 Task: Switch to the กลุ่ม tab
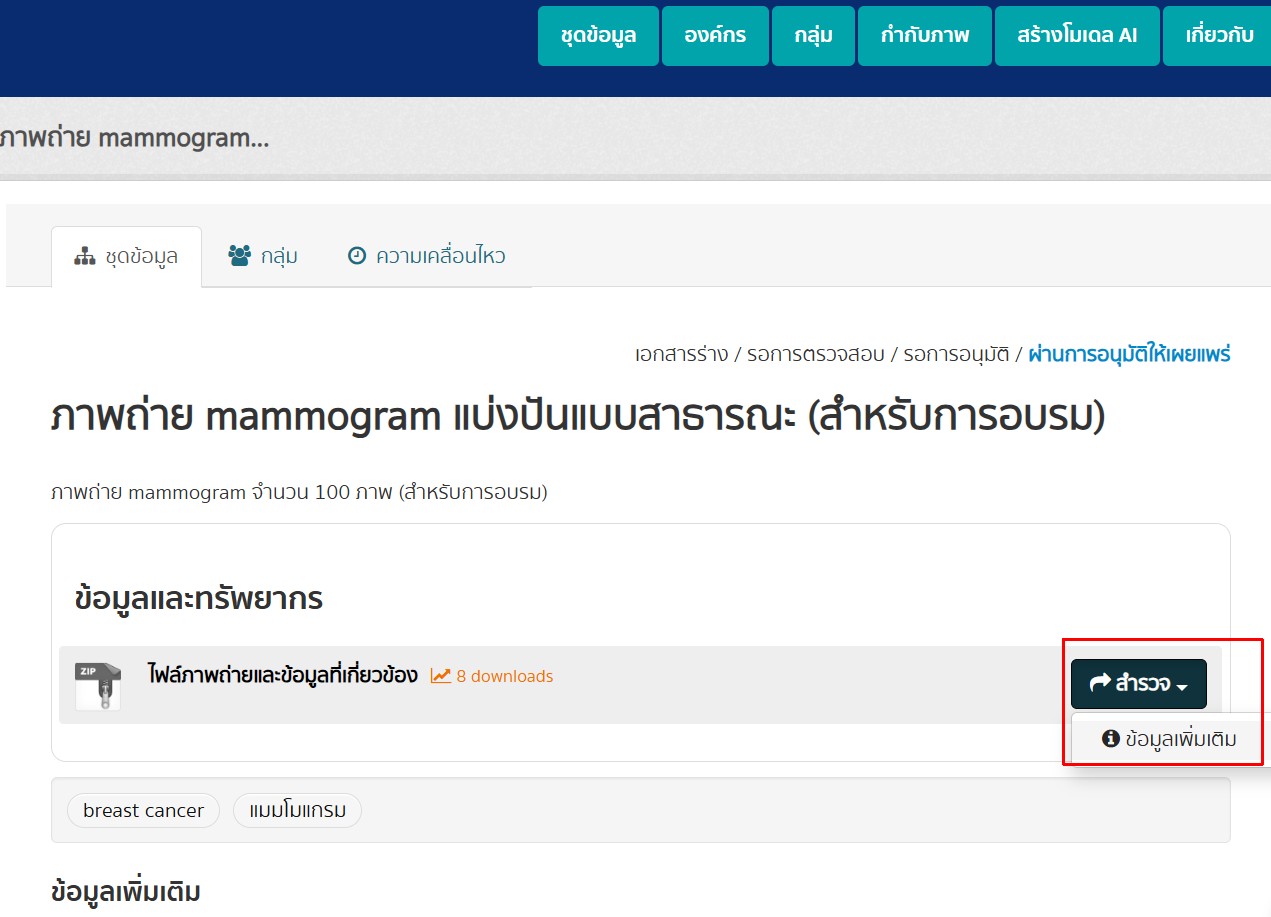[265, 255]
